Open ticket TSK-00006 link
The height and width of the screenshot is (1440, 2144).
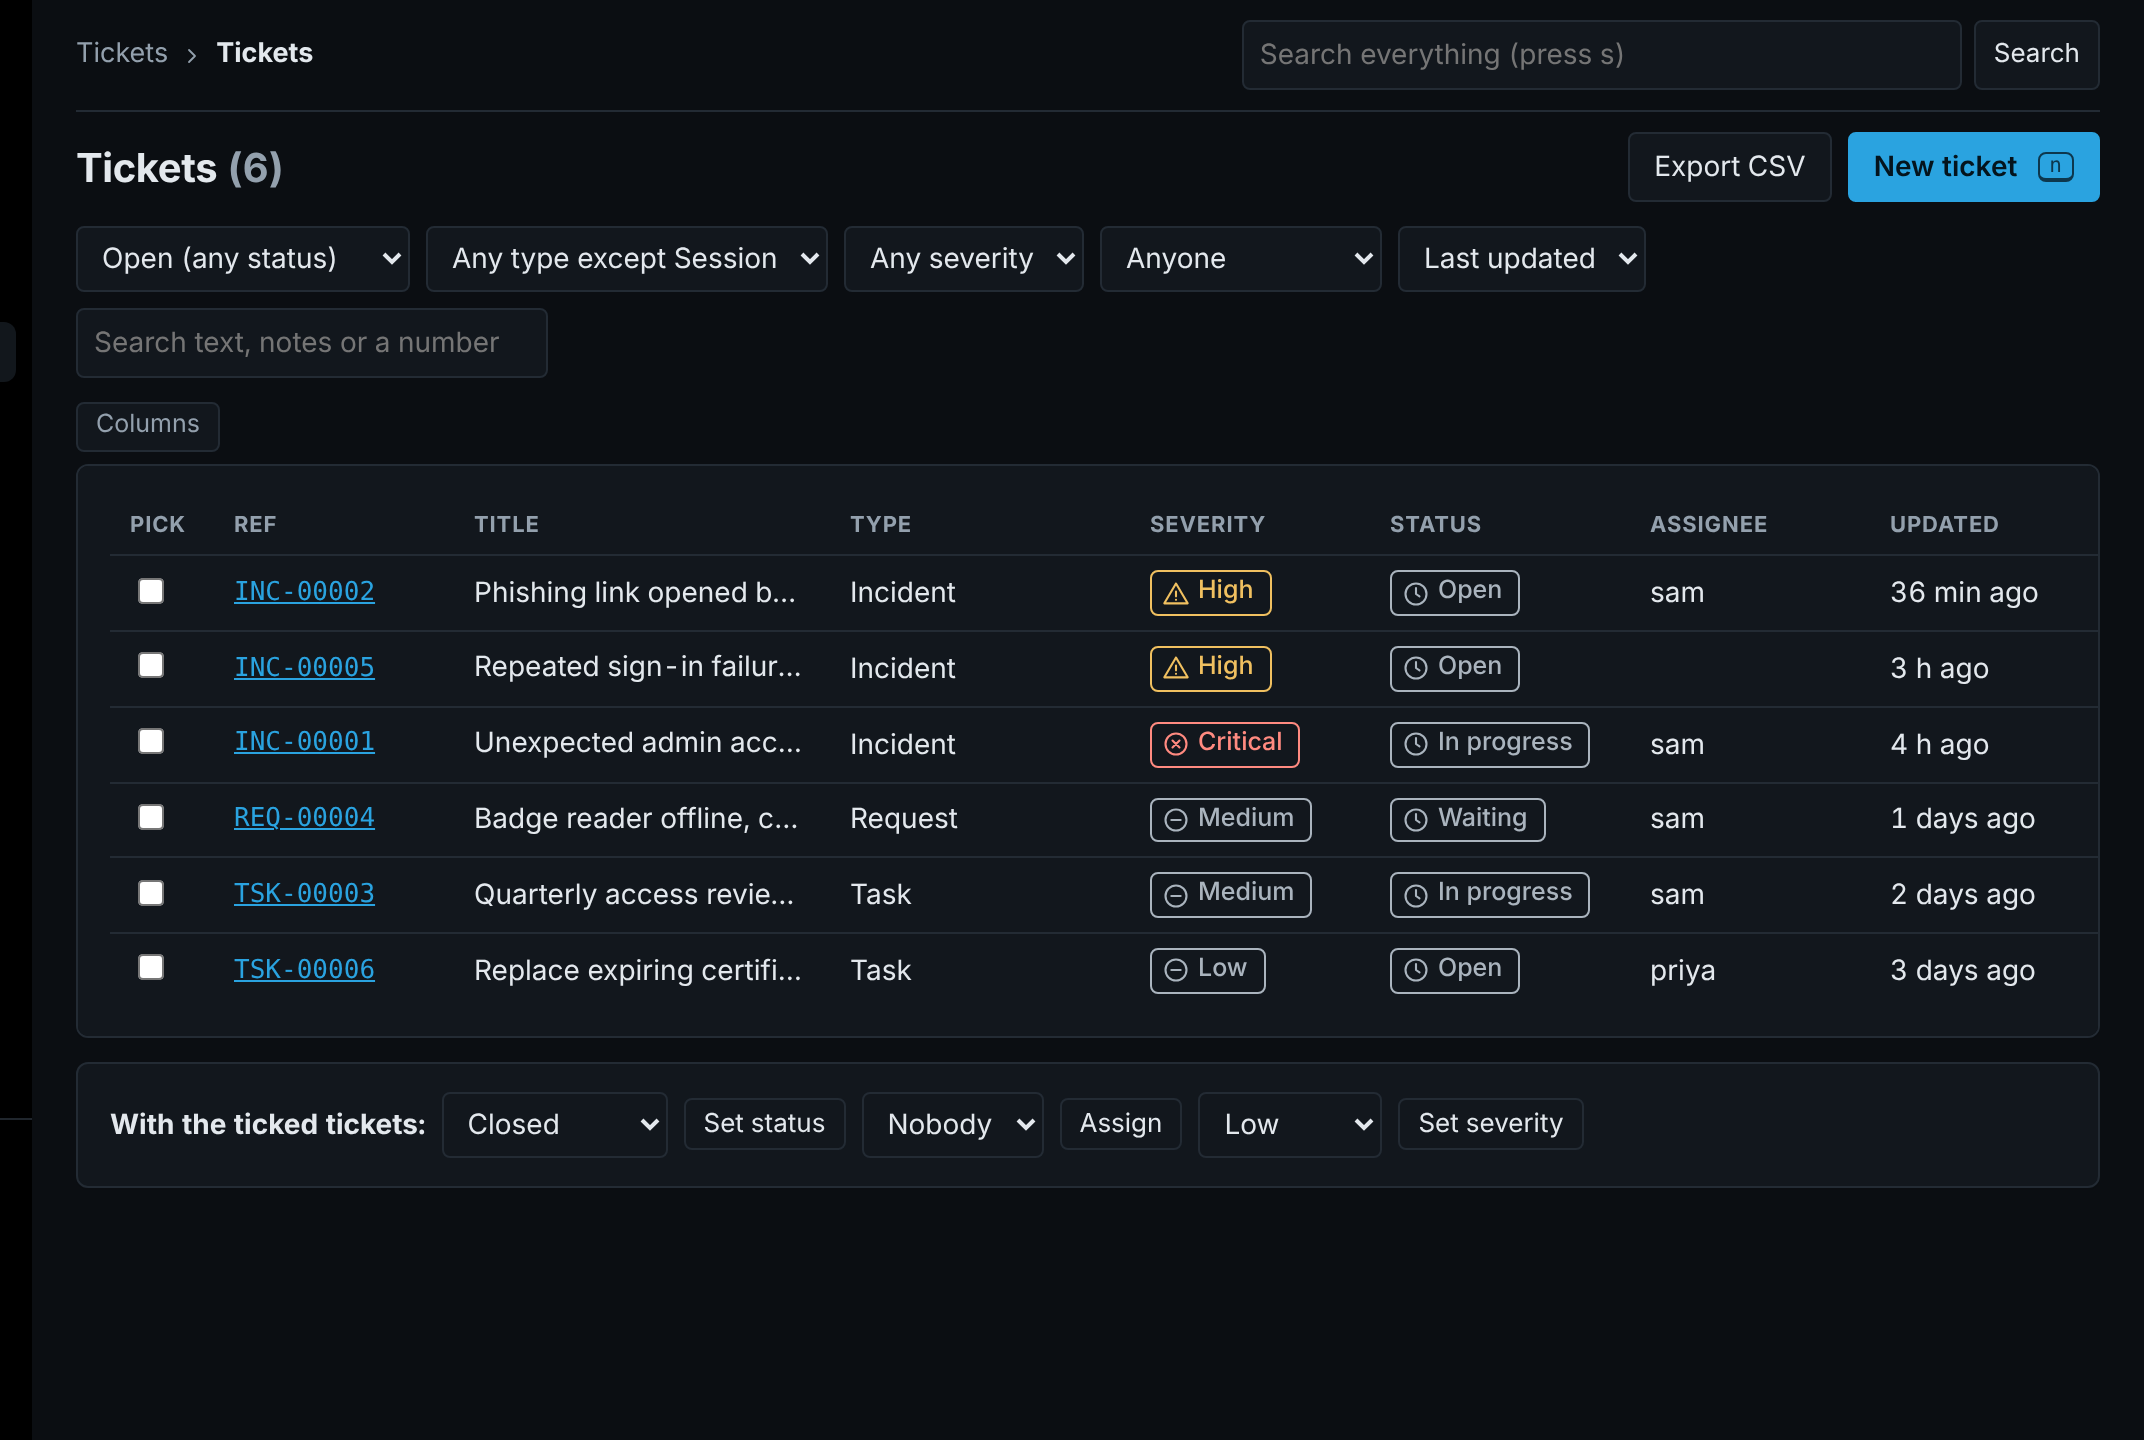[304, 969]
